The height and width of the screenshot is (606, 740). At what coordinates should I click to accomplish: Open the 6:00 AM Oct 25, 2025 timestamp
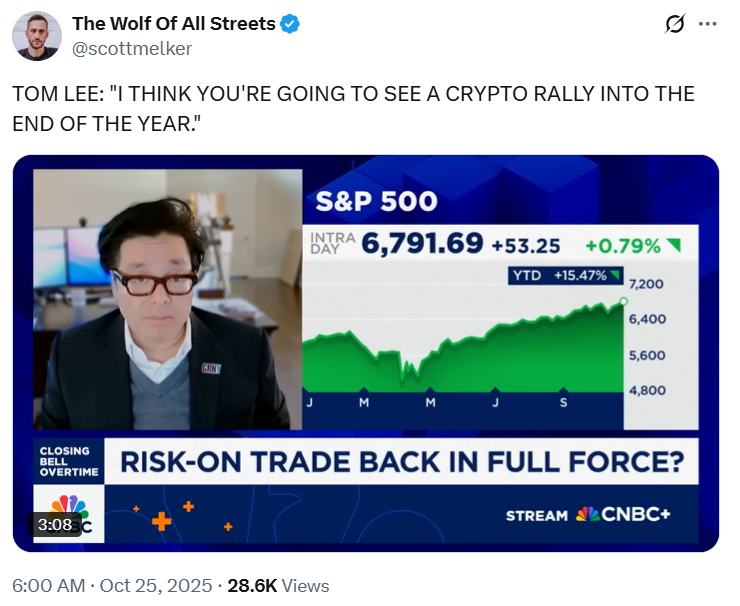pyautogui.click(x=111, y=585)
